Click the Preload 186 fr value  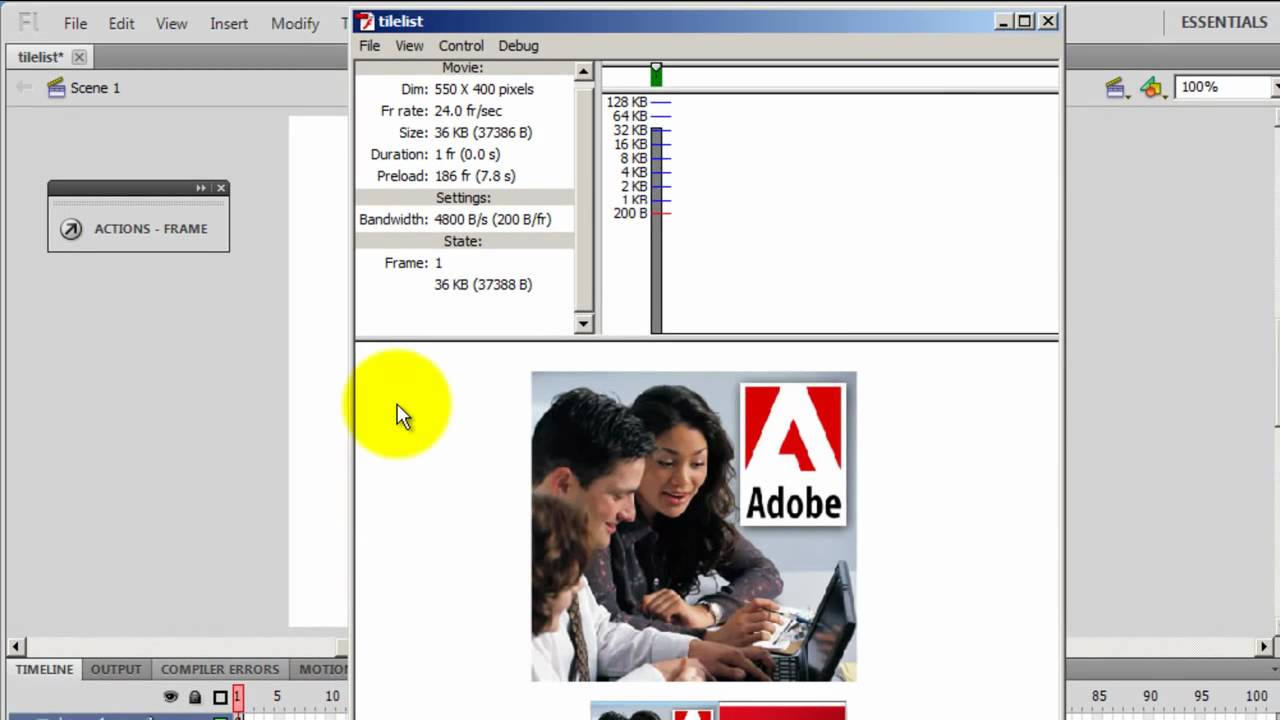[x=475, y=176]
